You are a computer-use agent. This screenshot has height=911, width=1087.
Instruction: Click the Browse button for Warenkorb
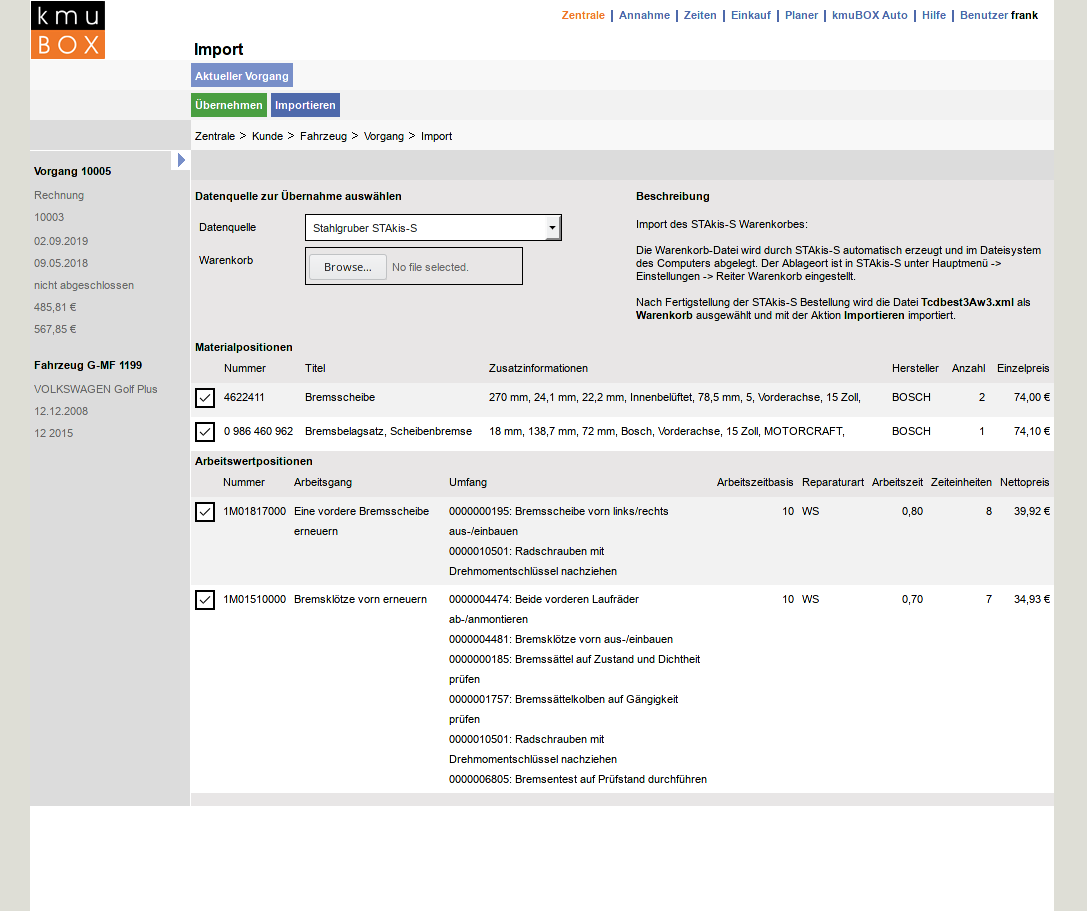pyautogui.click(x=347, y=267)
